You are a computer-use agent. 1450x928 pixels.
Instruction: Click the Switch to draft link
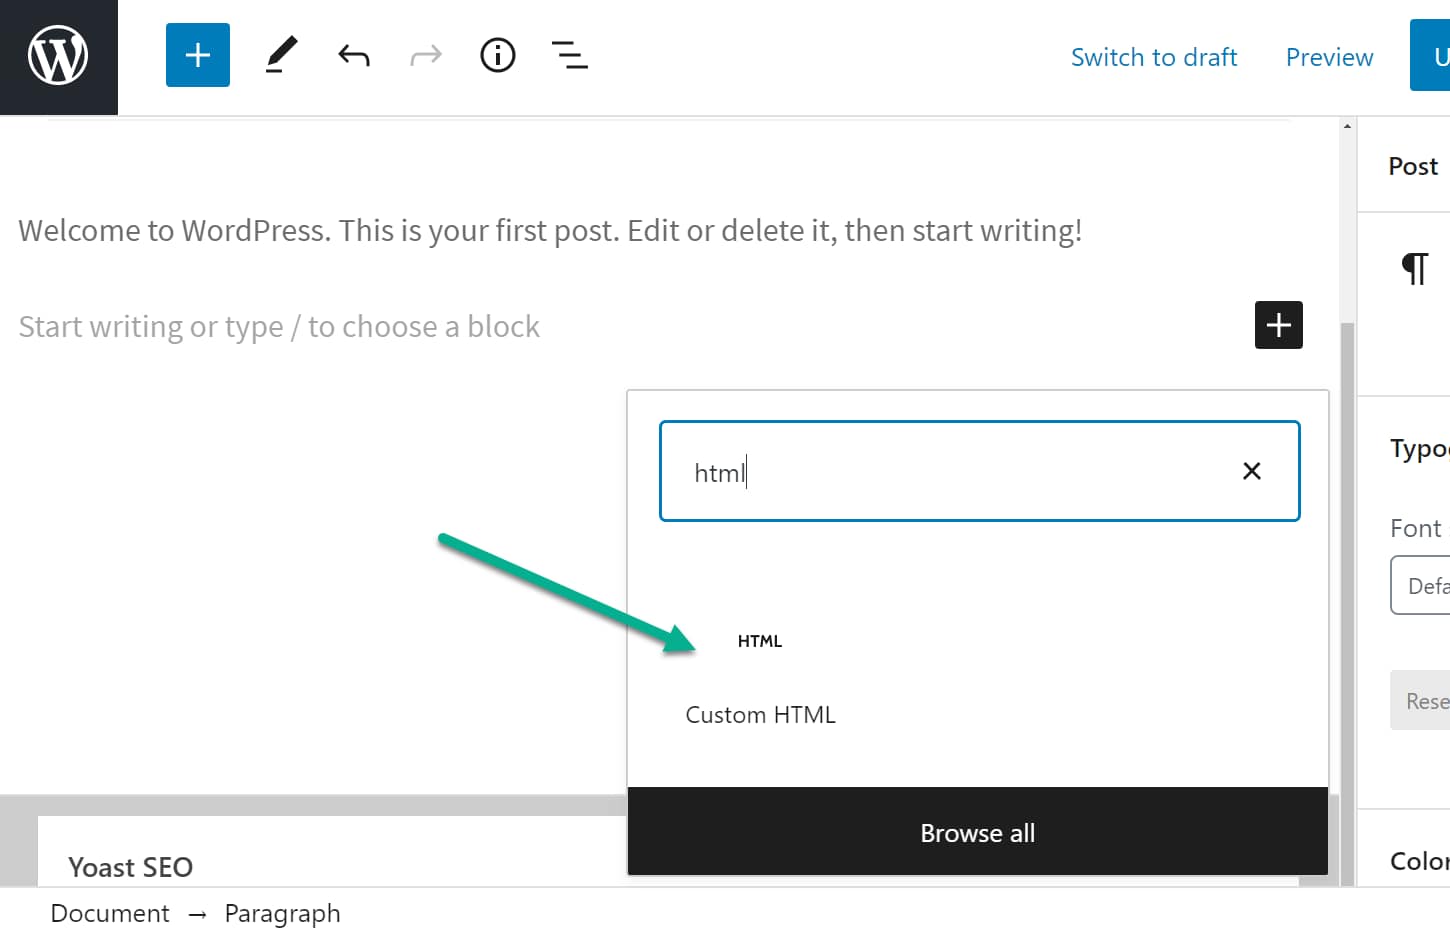tap(1154, 57)
